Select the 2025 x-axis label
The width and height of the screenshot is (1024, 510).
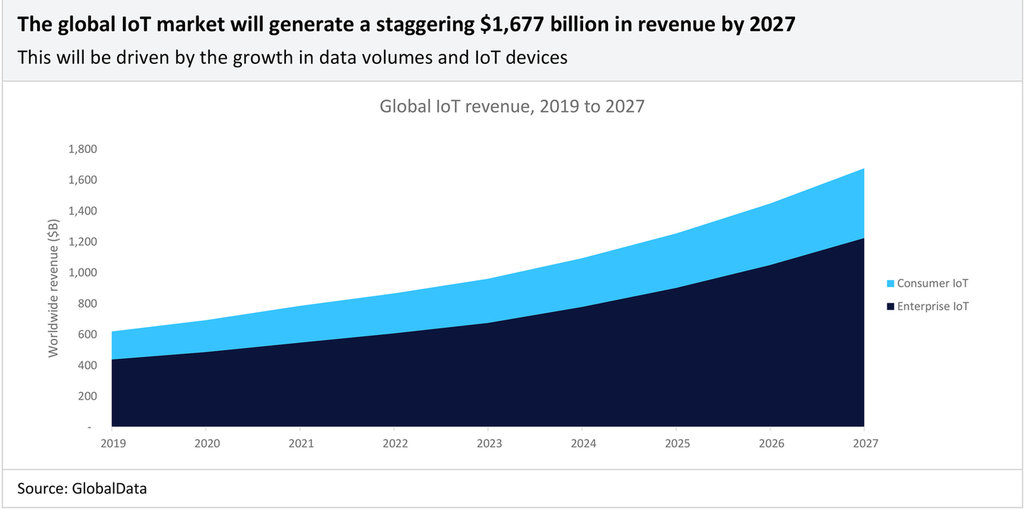click(x=676, y=442)
